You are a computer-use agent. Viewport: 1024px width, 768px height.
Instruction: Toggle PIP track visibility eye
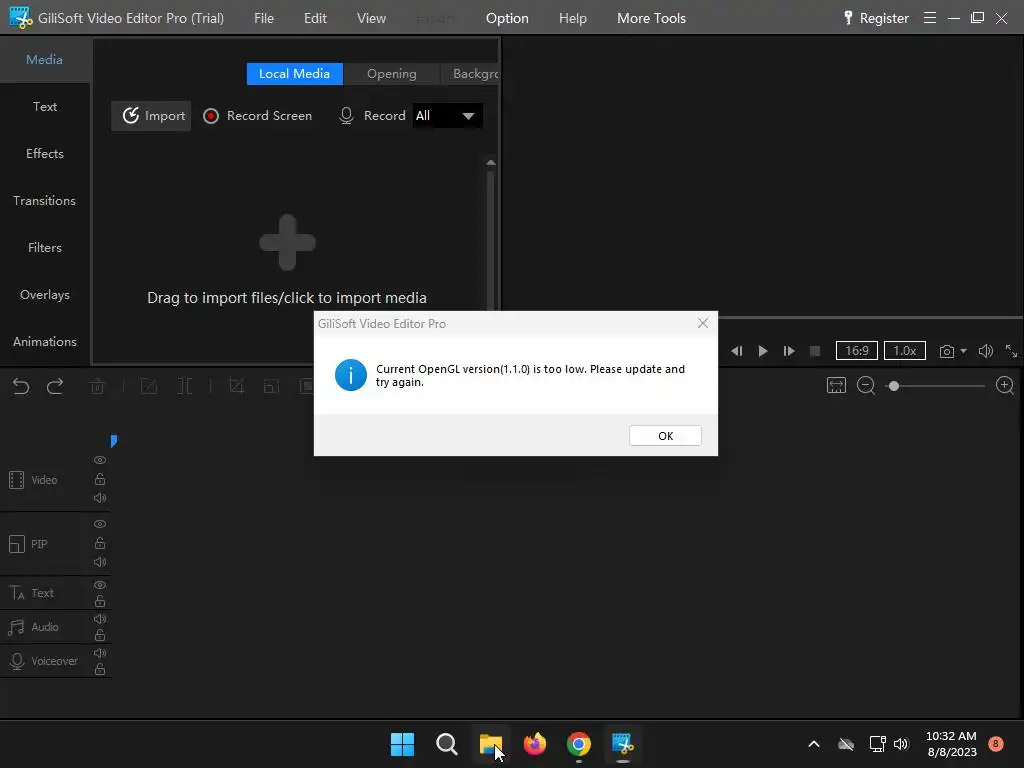coord(100,524)
